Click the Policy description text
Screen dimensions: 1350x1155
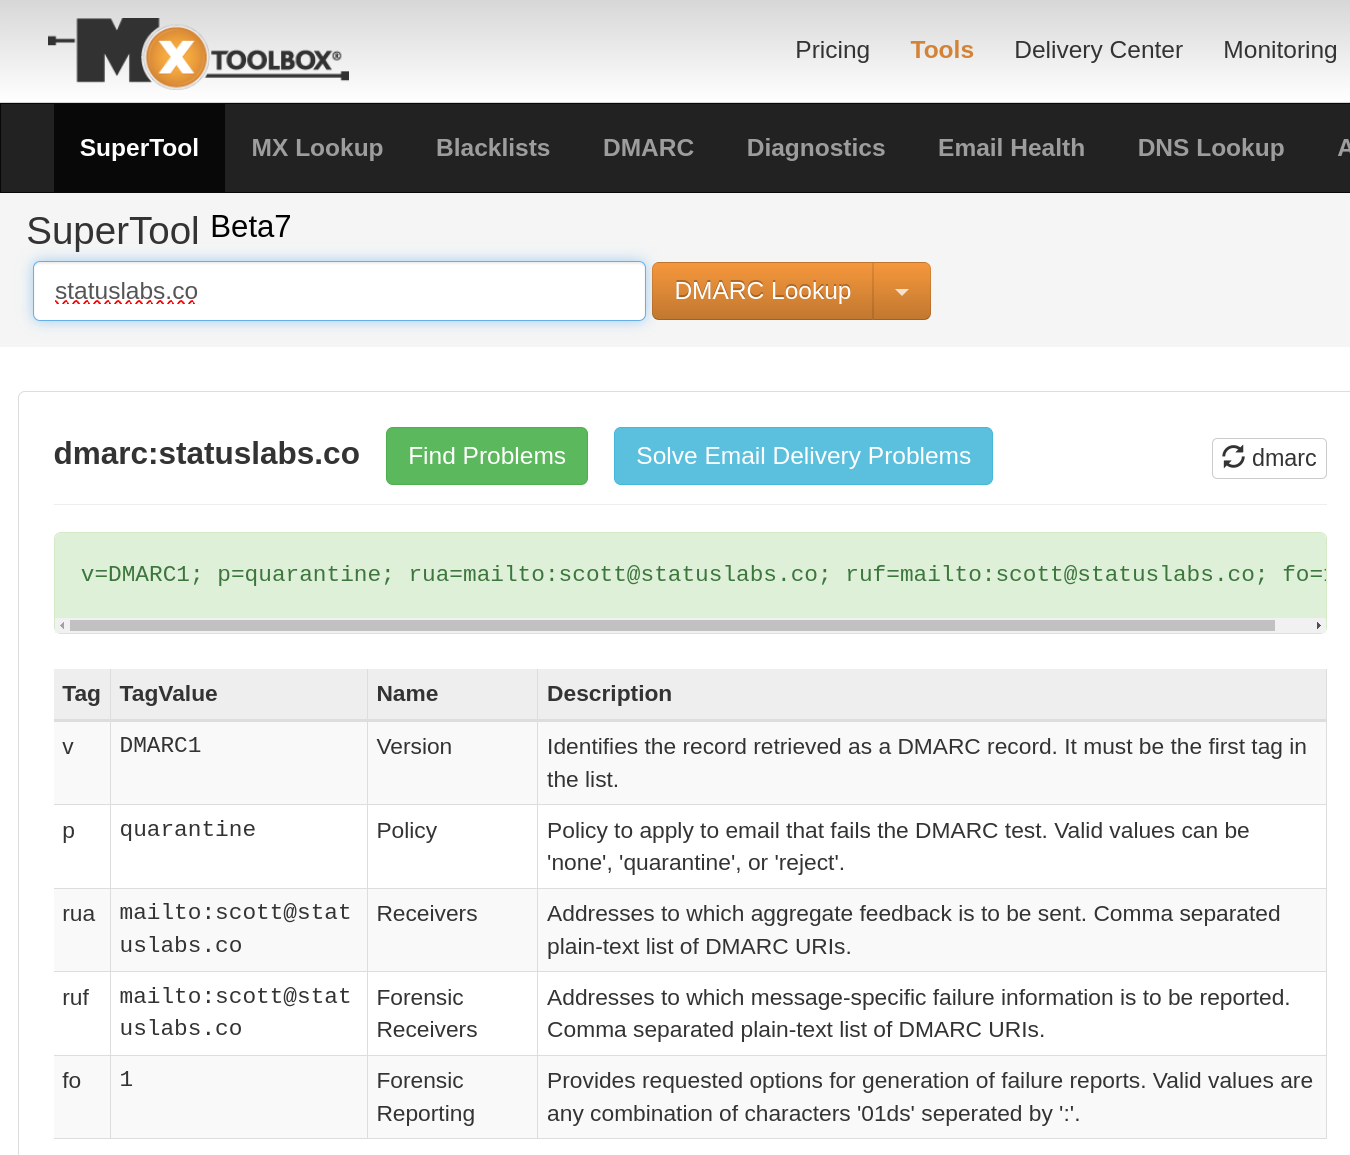tap(898, 847)
